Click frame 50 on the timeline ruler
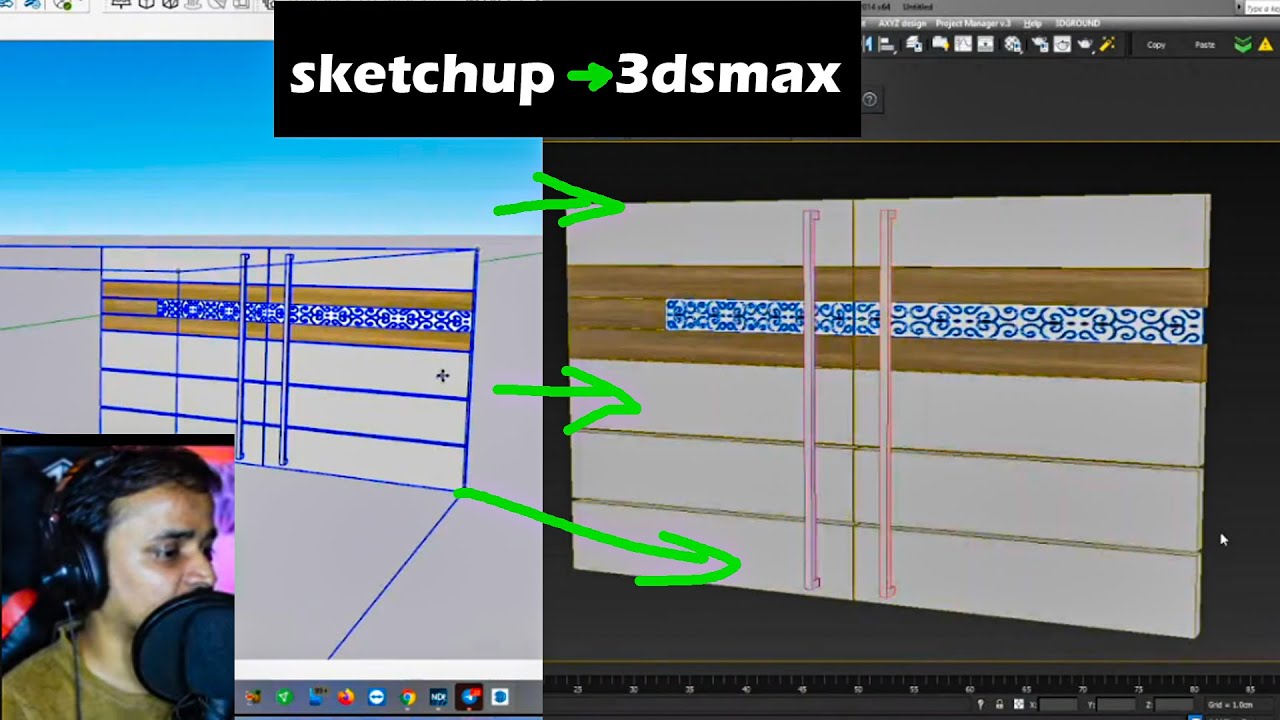This screenshot has height=720, width=1280. [857, 689]
